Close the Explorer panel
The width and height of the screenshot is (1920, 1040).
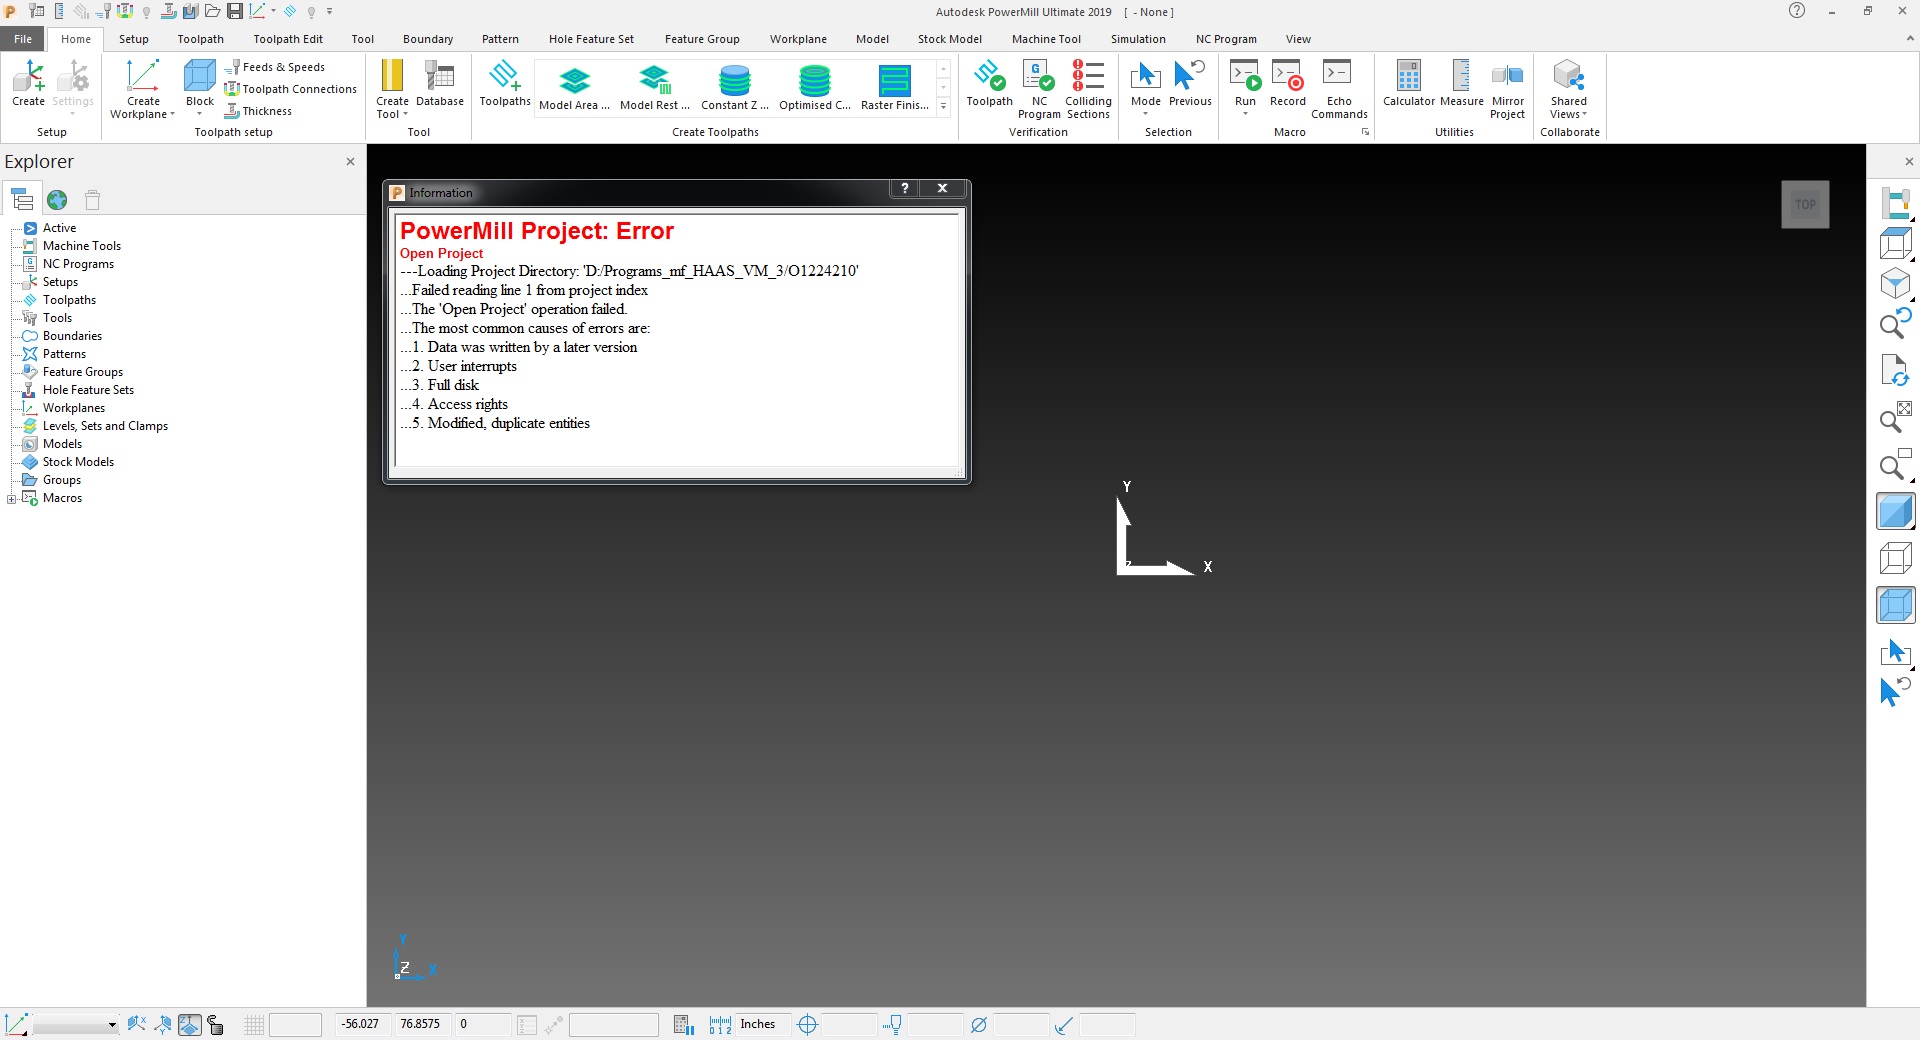[x=350, y=161]
